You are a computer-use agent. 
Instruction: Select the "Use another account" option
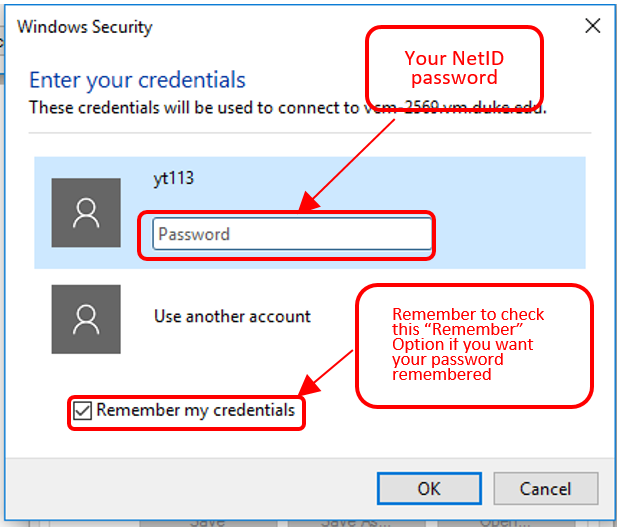click(x=232, y=316)
